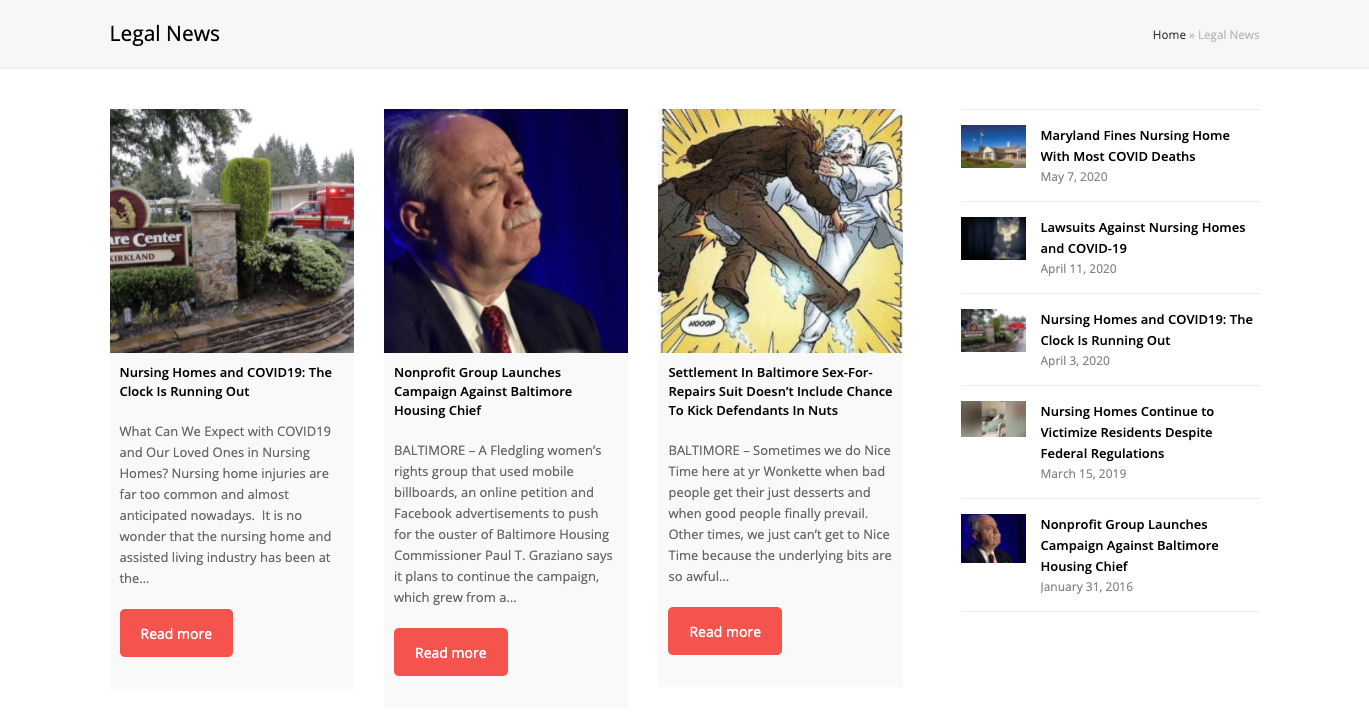The image size is (1369, 728).
Task: Open article title Nursing Homes and COVID19 card
Action: click(226, 382)
